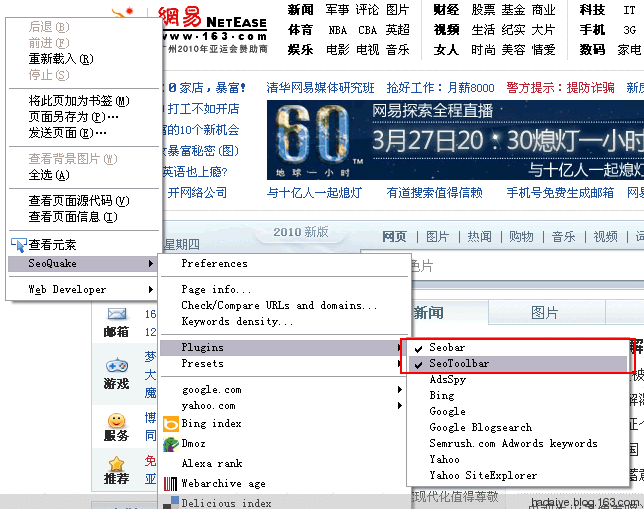Click the 财经 navigation link

tap(446, 9)
